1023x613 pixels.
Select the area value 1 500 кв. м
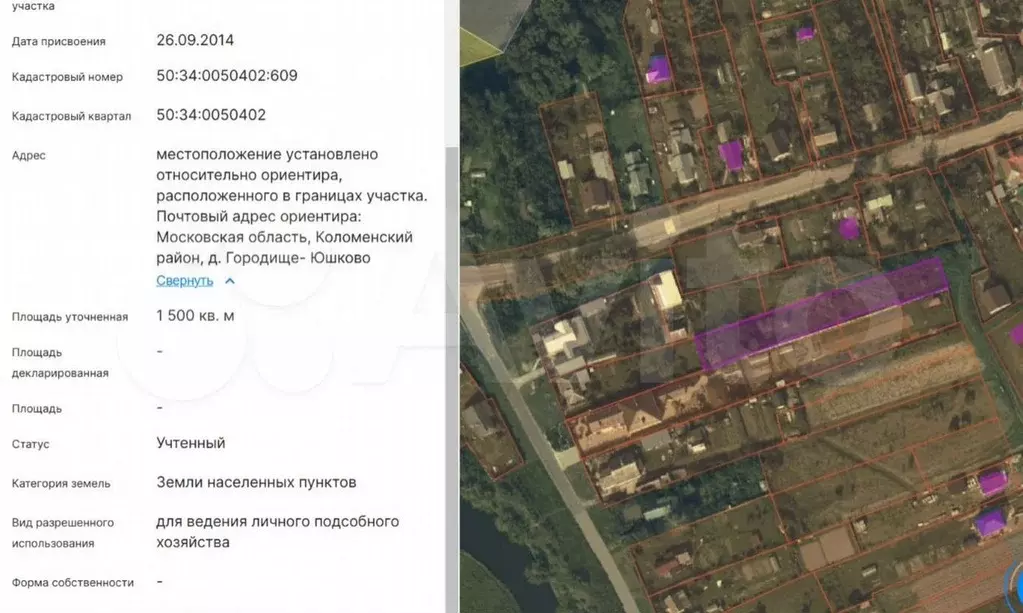click(195, 316)
